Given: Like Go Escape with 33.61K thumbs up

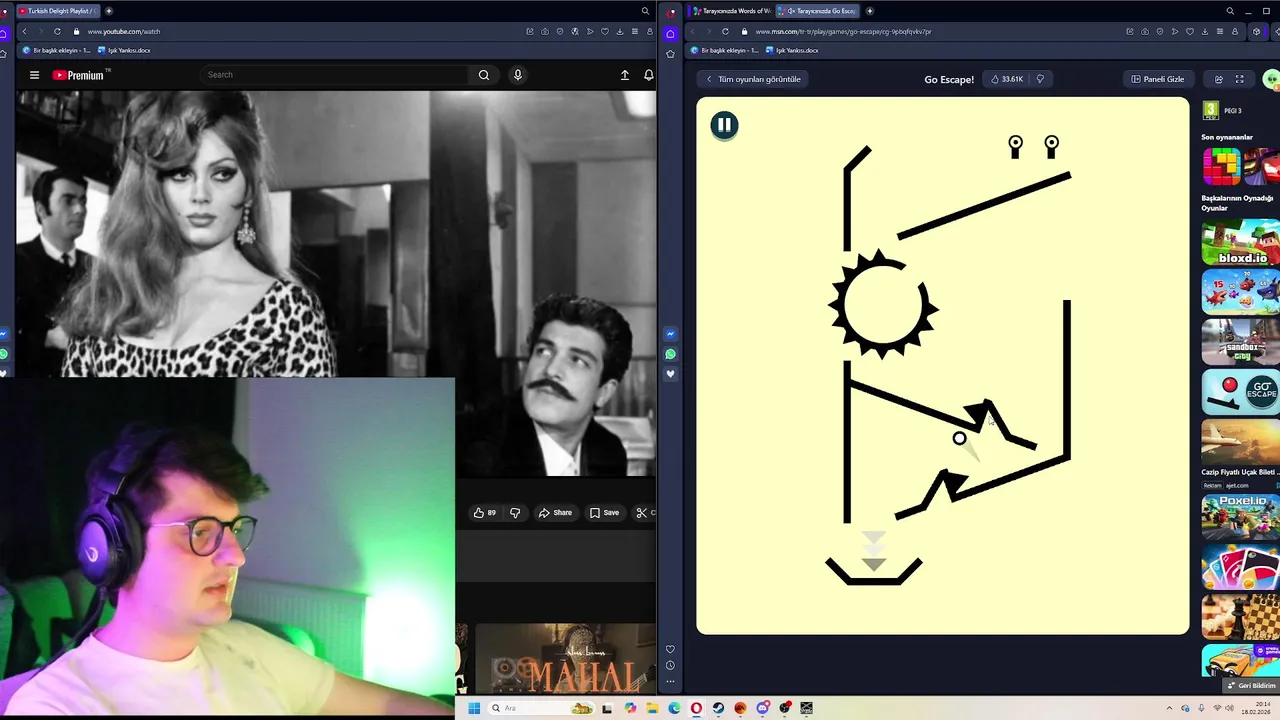Looking at the screenshot, I should tap(1007, 79).
